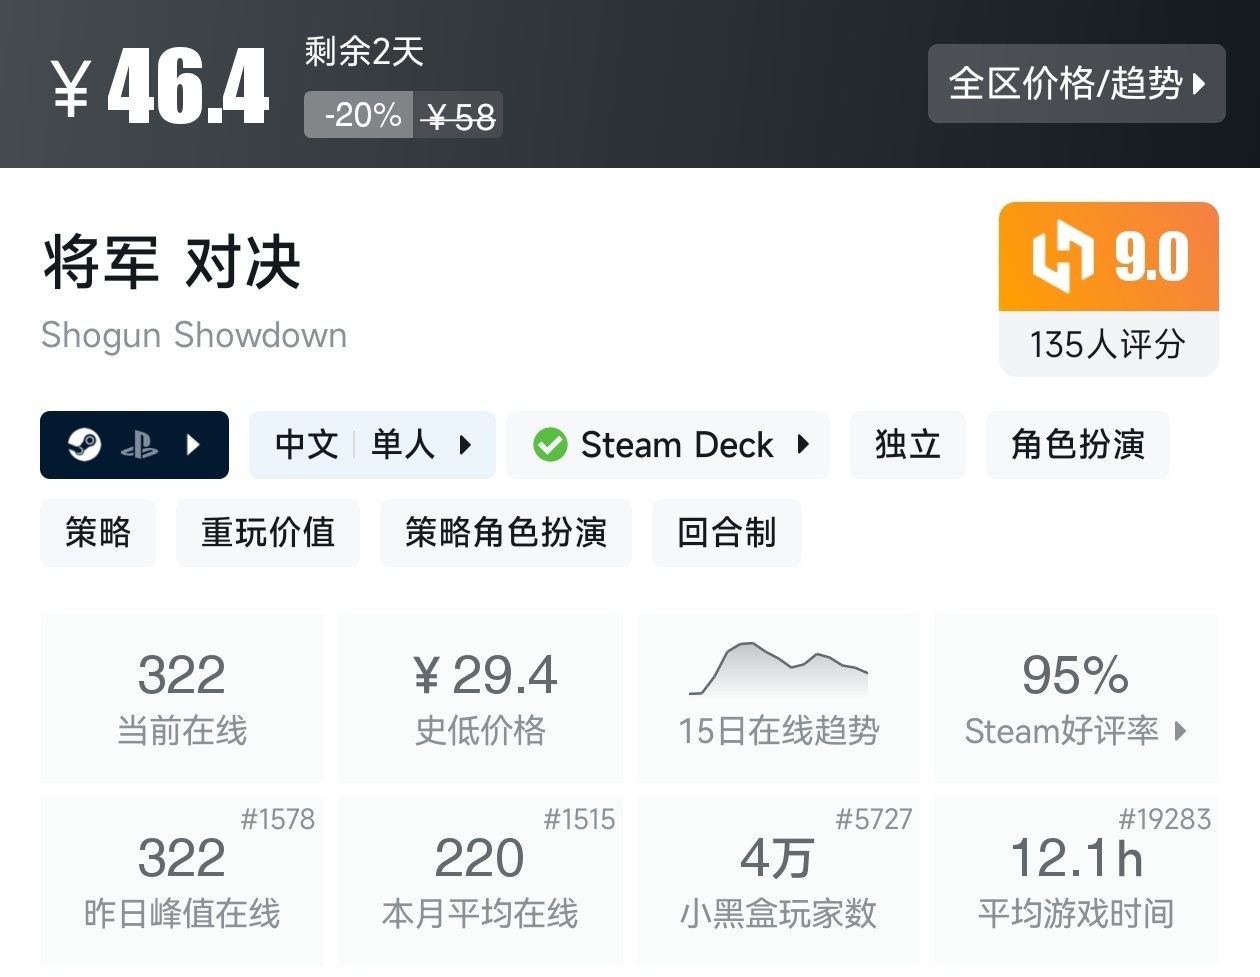The image size is (1260, 977).
Task: Click the -20% discount badge
Action: (358, 114)
